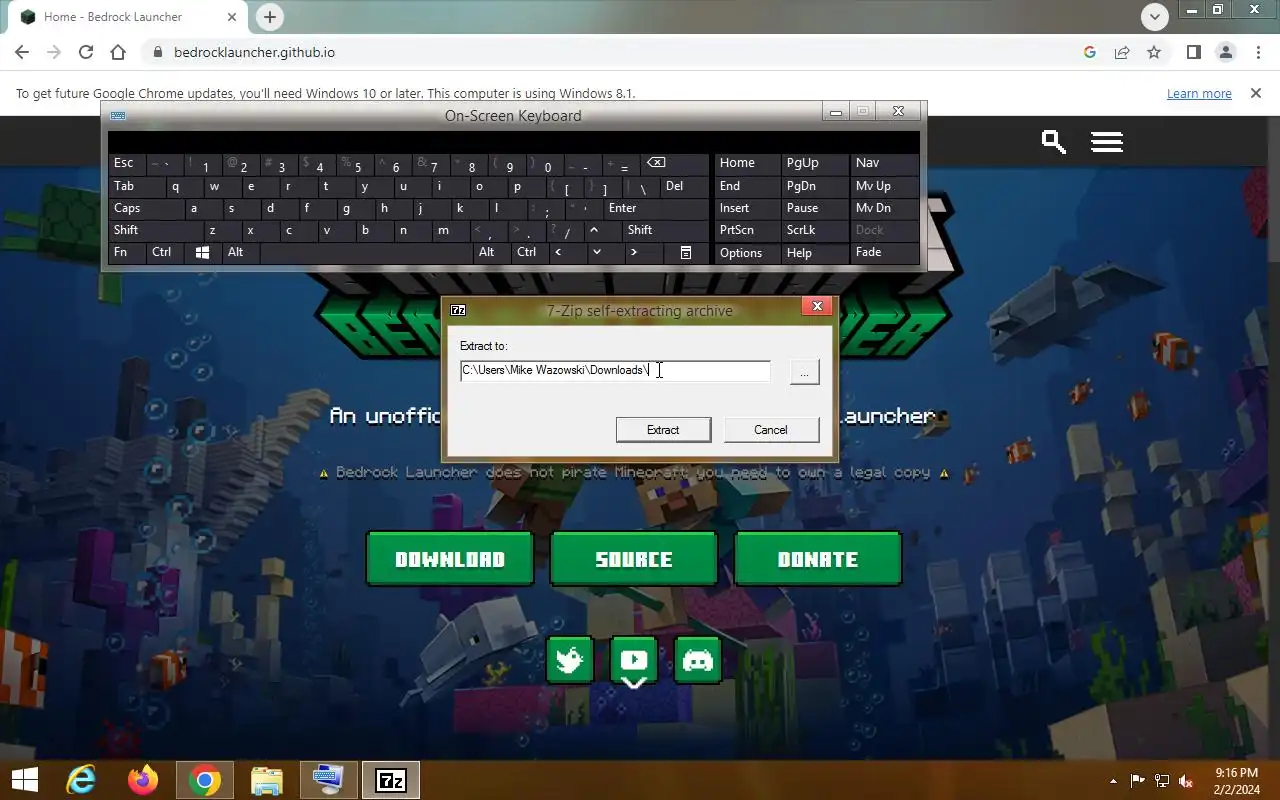Open Chrome profile icon
The image size is (1280, 800).
point(1225,52)
